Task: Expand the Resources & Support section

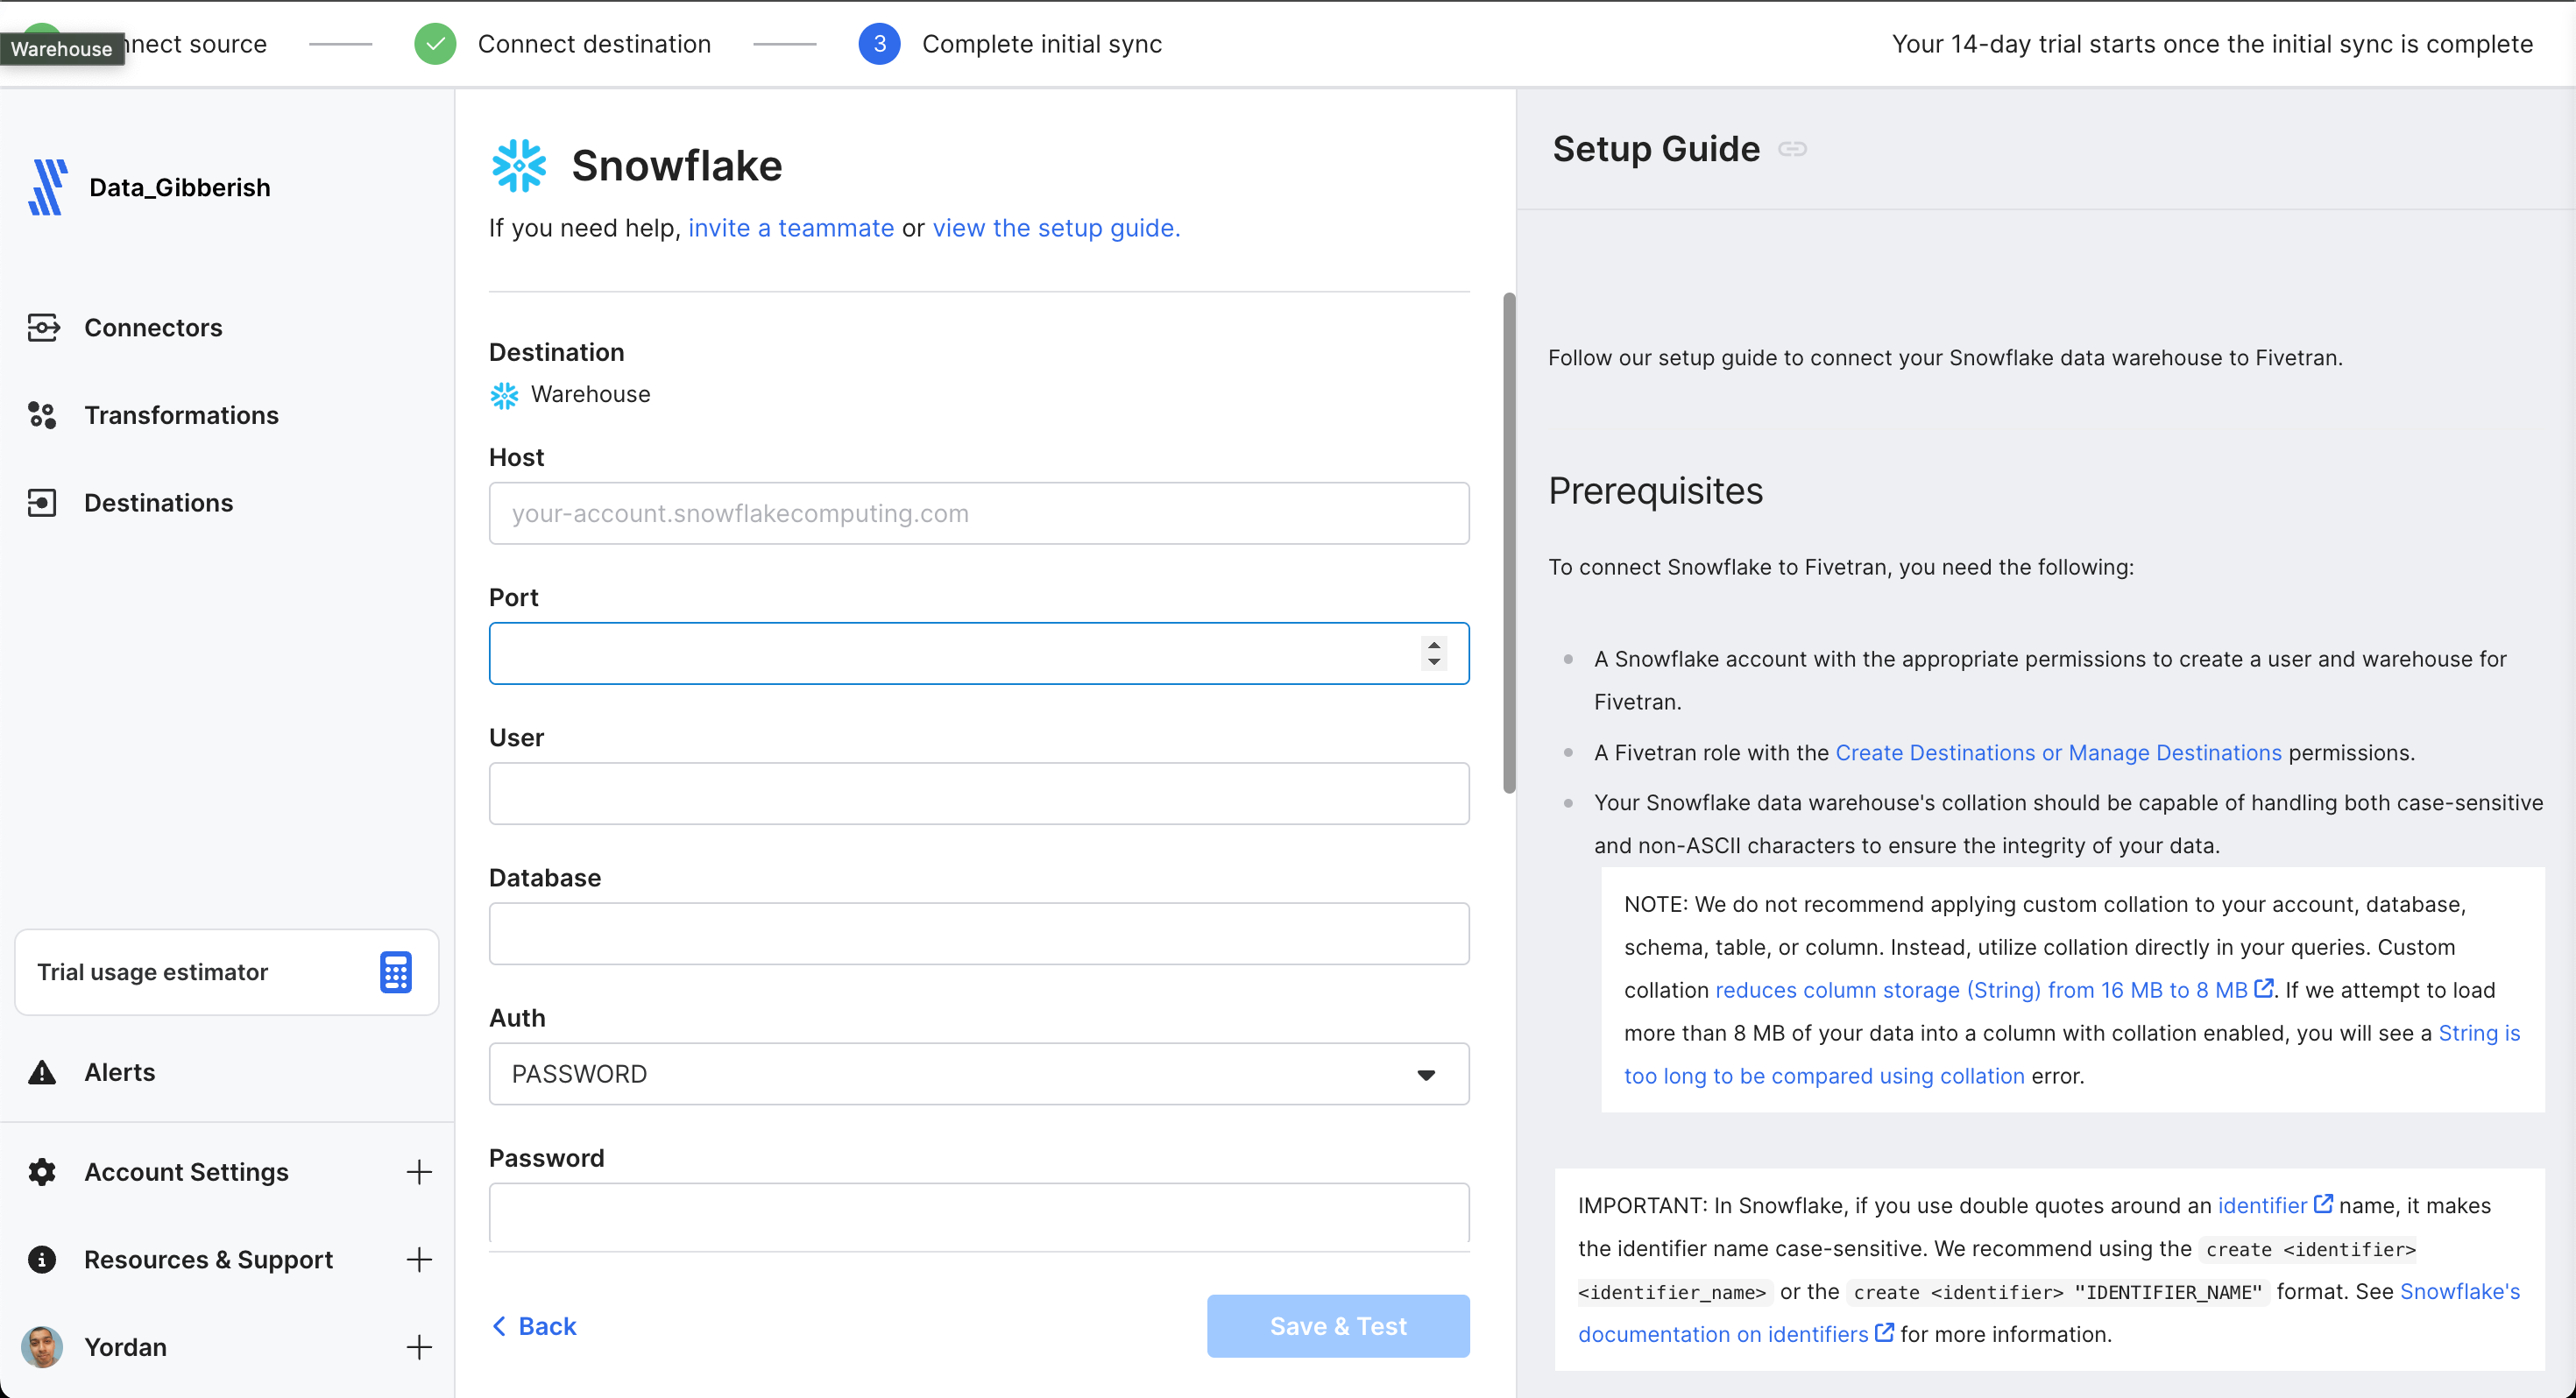Action: [419, 1259]
